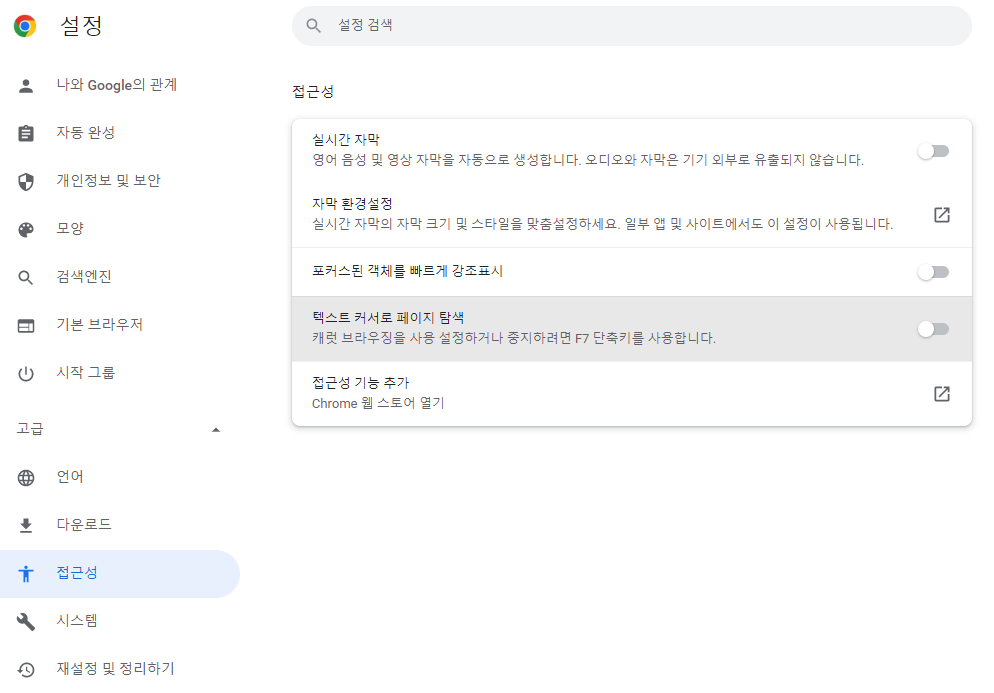Open 시작 그룹 settings
The height and width of the screenshot is (693, 994).
point(120,373)
